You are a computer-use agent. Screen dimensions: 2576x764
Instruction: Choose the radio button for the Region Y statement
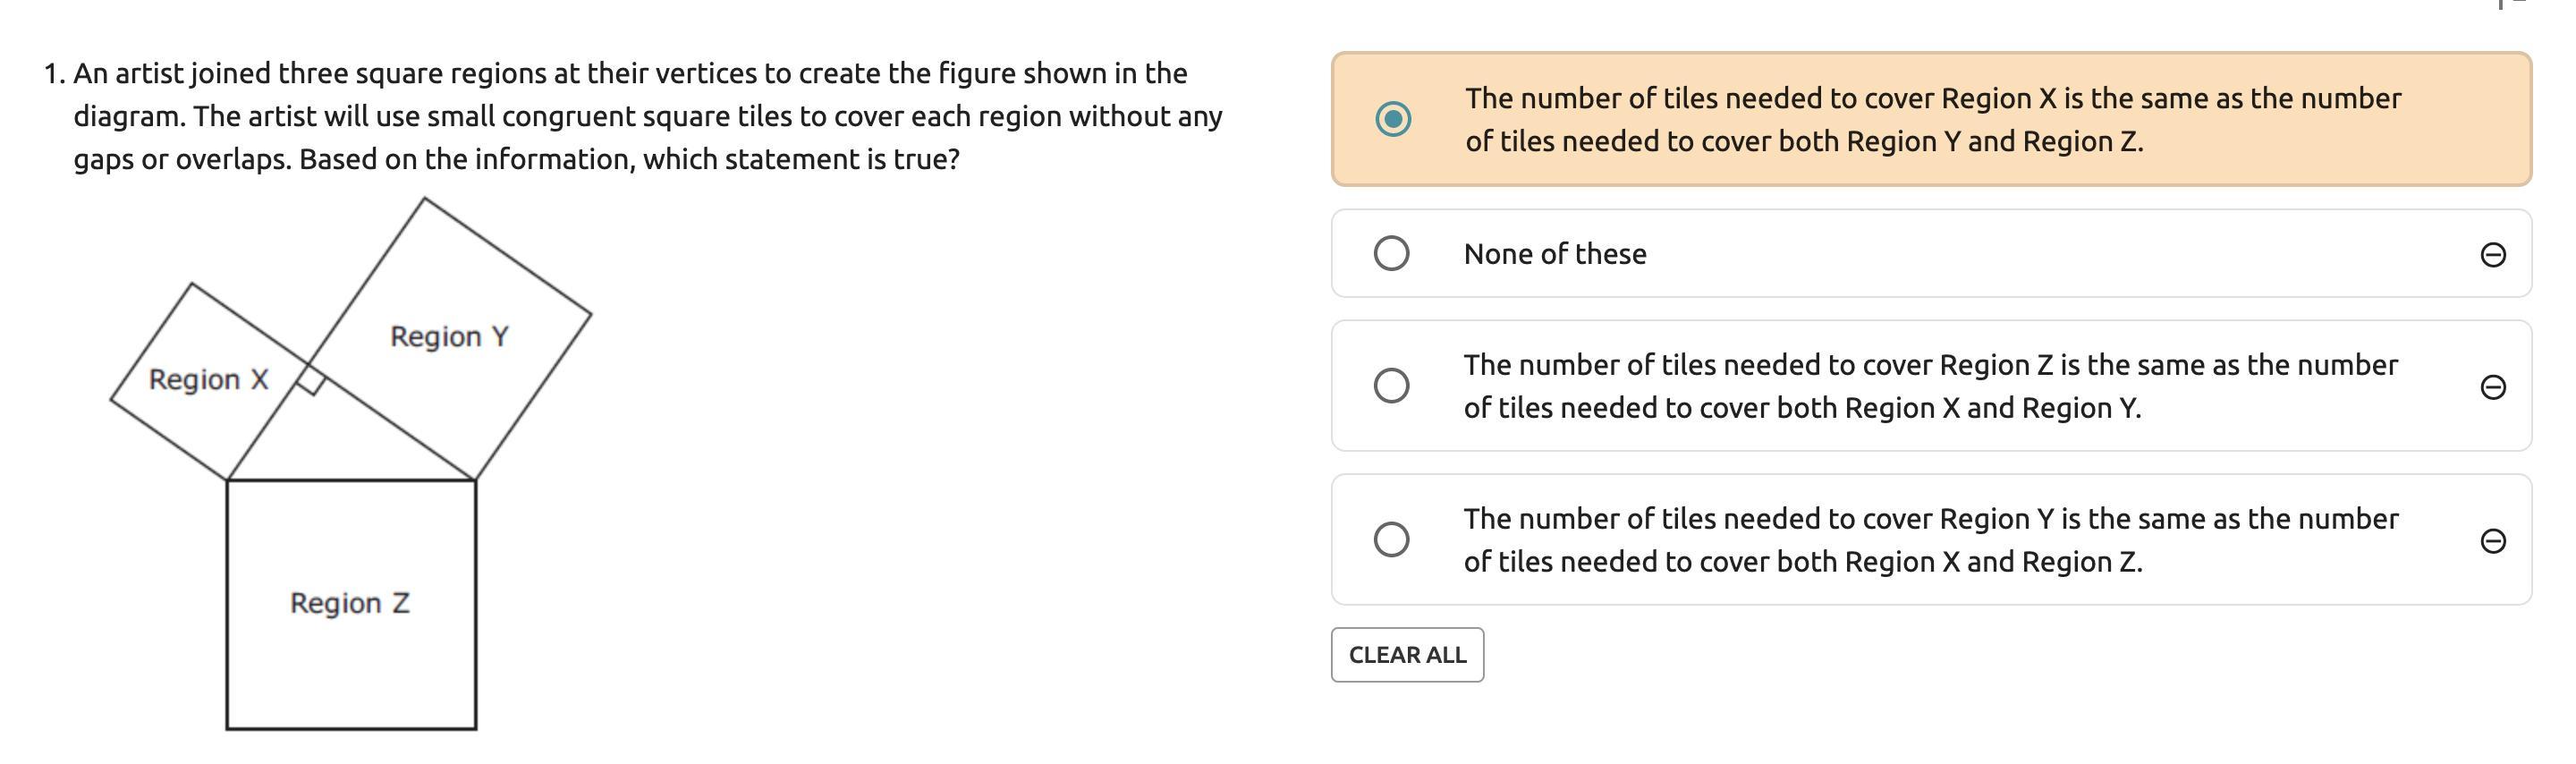1391,539
